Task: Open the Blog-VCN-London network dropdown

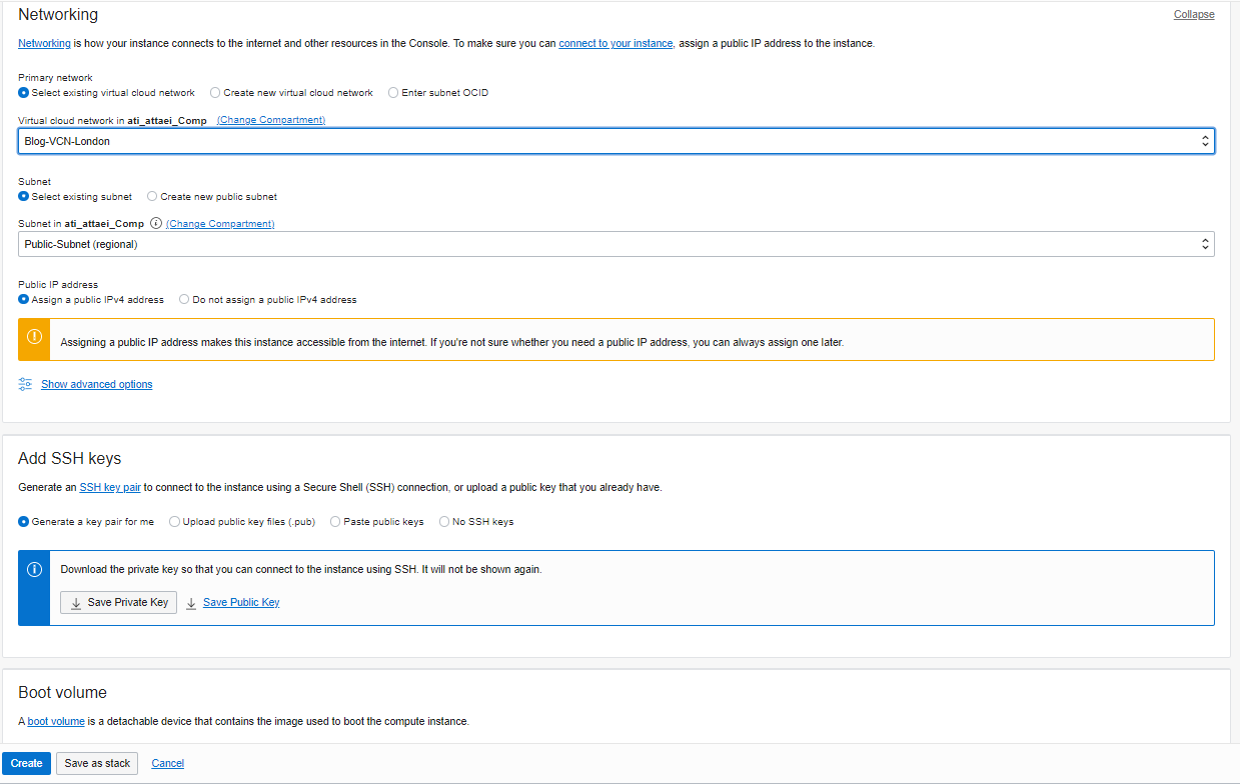Action: [616, 141]
